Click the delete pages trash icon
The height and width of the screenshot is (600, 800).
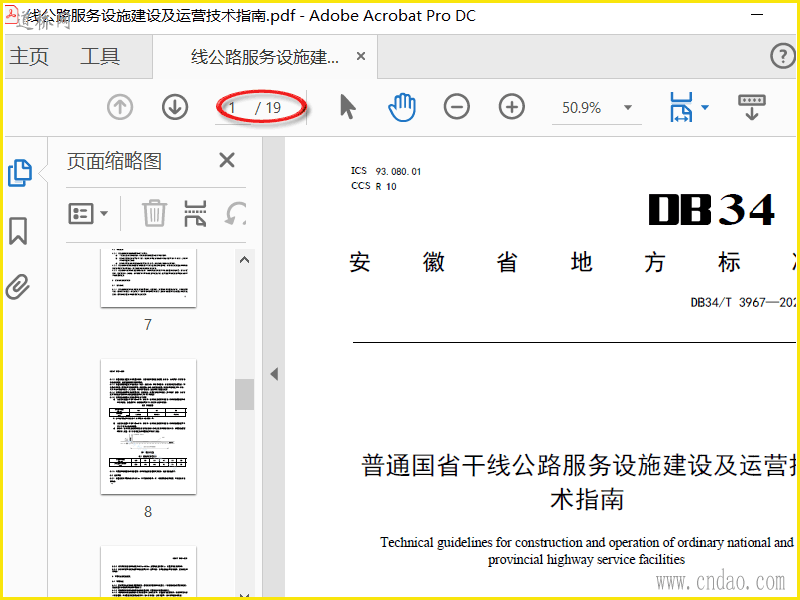click(154, 213)
